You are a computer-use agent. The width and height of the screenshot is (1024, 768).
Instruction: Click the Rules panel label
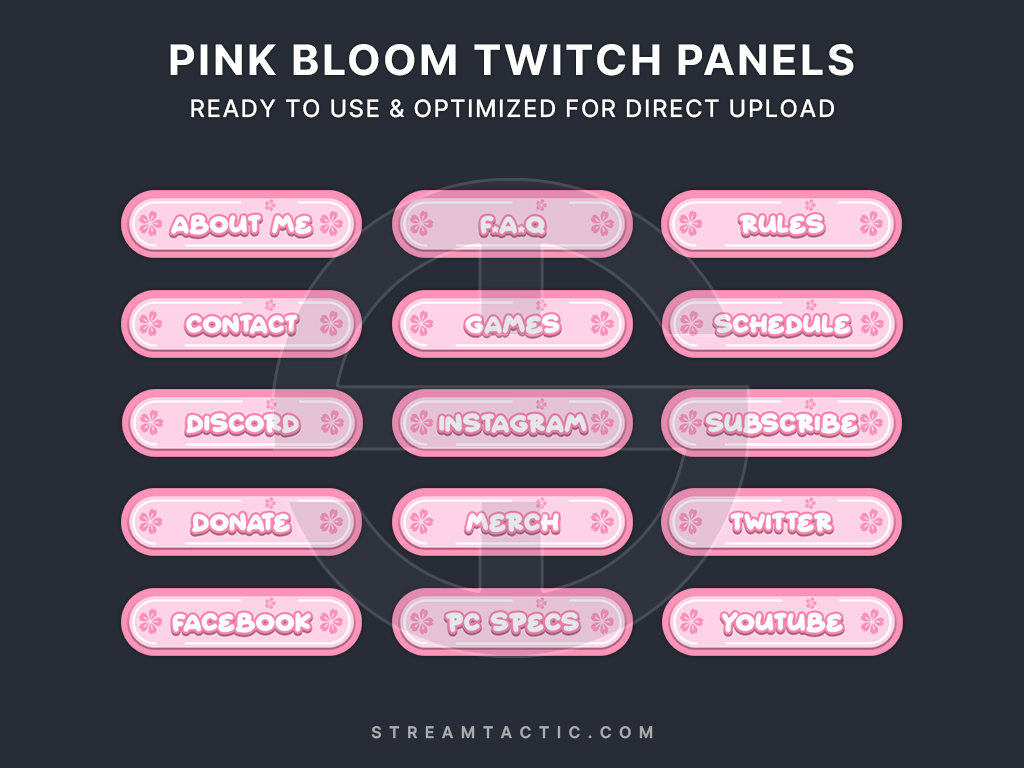pos(782,224)
